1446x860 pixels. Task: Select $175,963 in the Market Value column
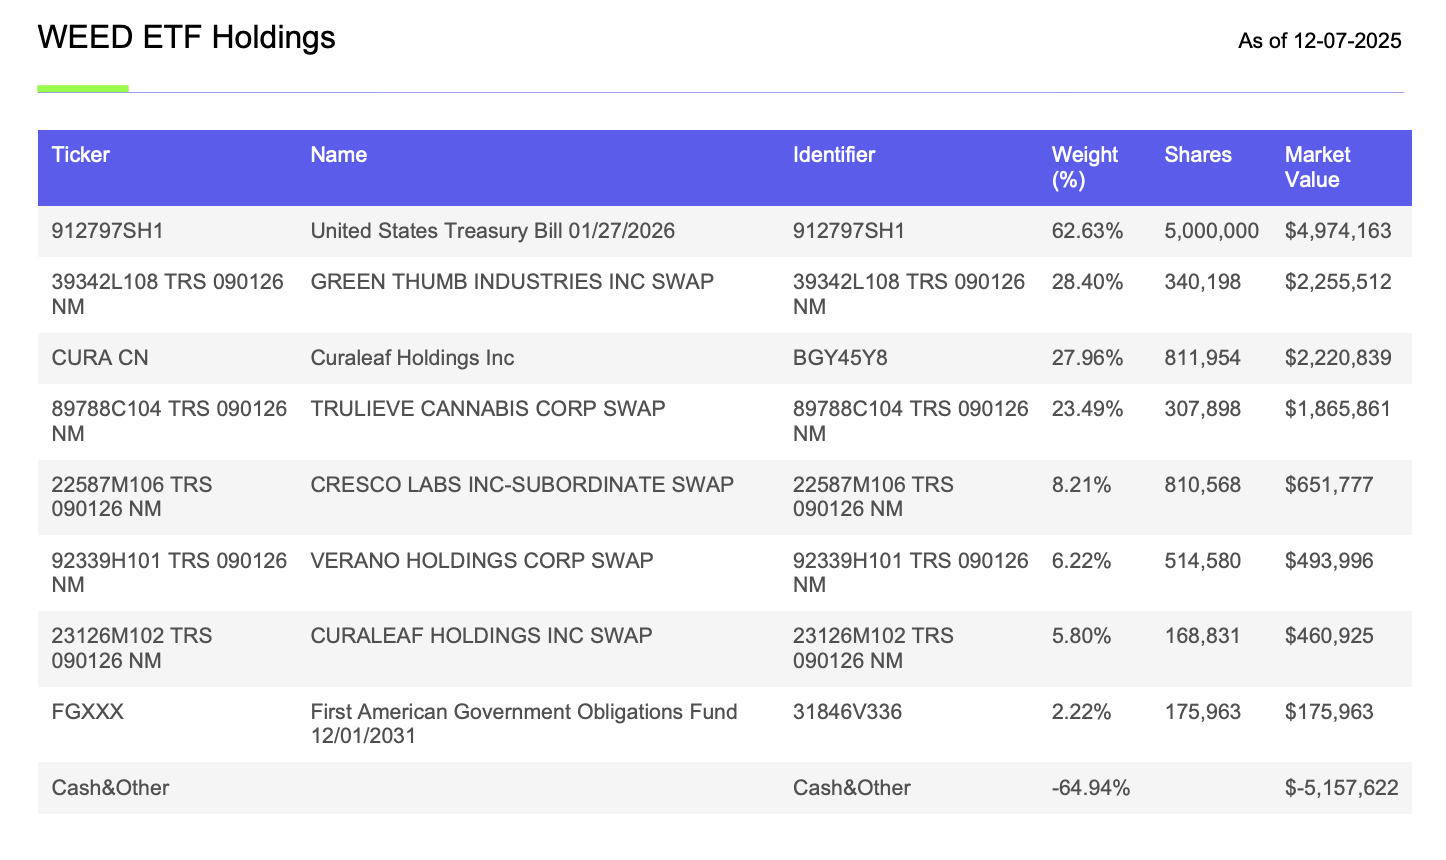tap(1329, 712)
